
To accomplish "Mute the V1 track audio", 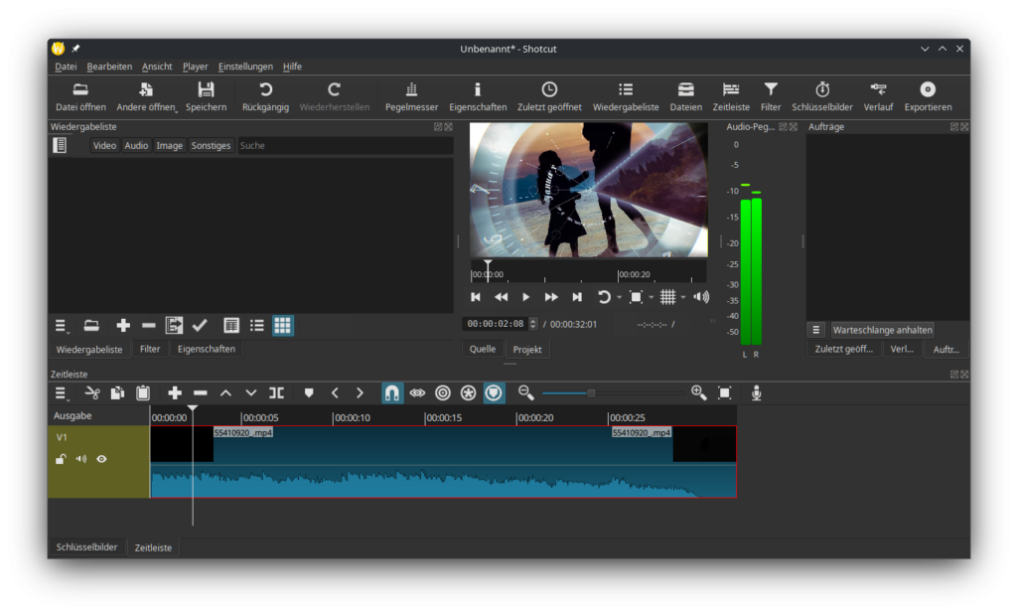I will [x=81, y=459].
